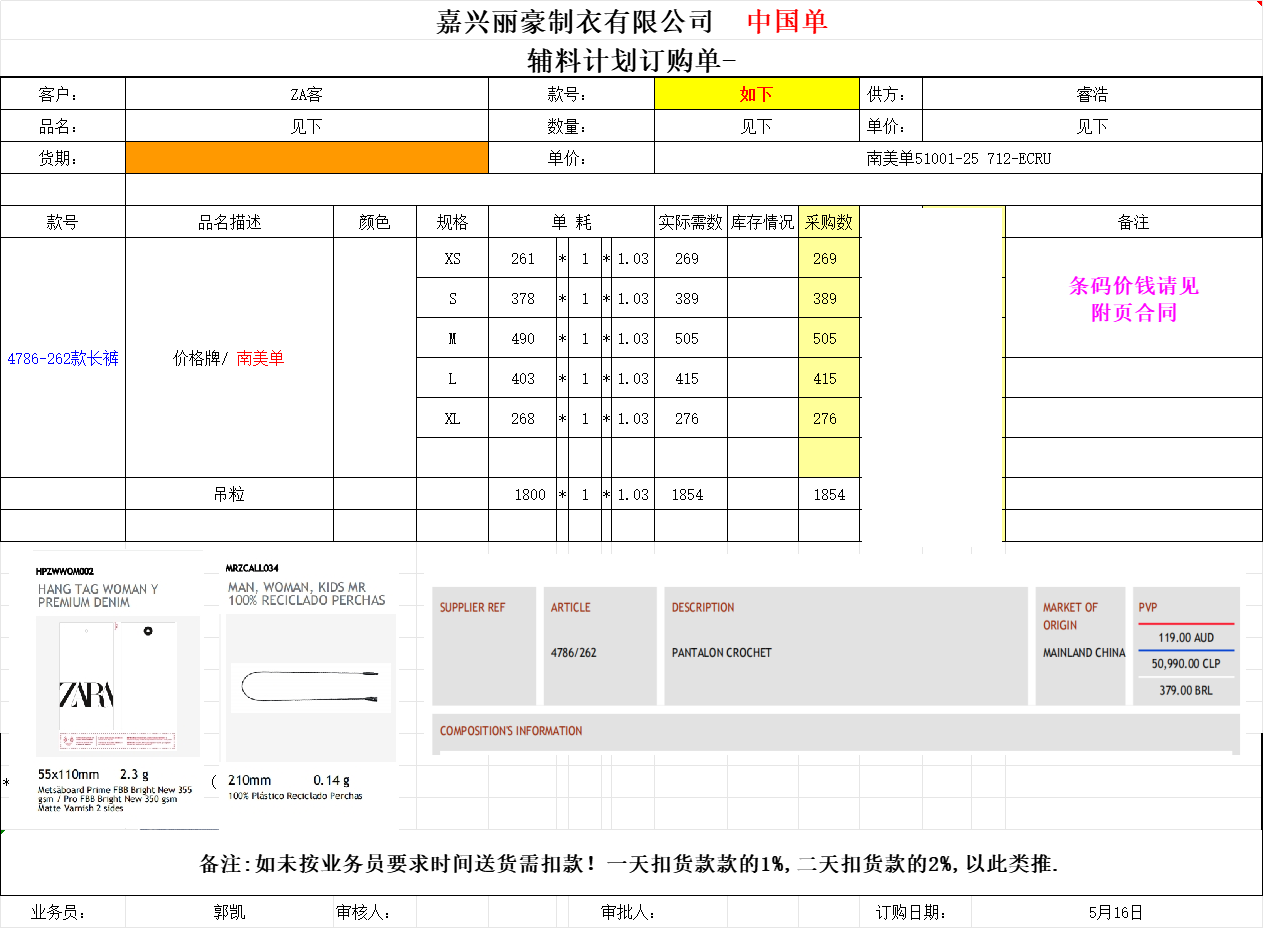This screenshot has height=928, width=1263.
Task: Click the PVP price panel in the label image
Action: (1185, 647)
